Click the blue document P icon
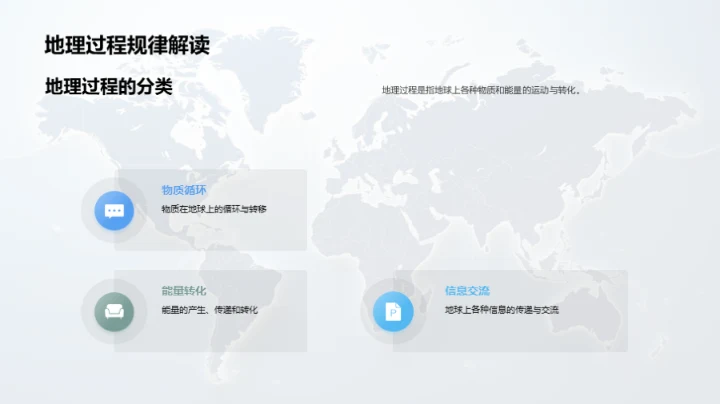The height and width of the screenshot is (404, 720). [x=393, y=312]
